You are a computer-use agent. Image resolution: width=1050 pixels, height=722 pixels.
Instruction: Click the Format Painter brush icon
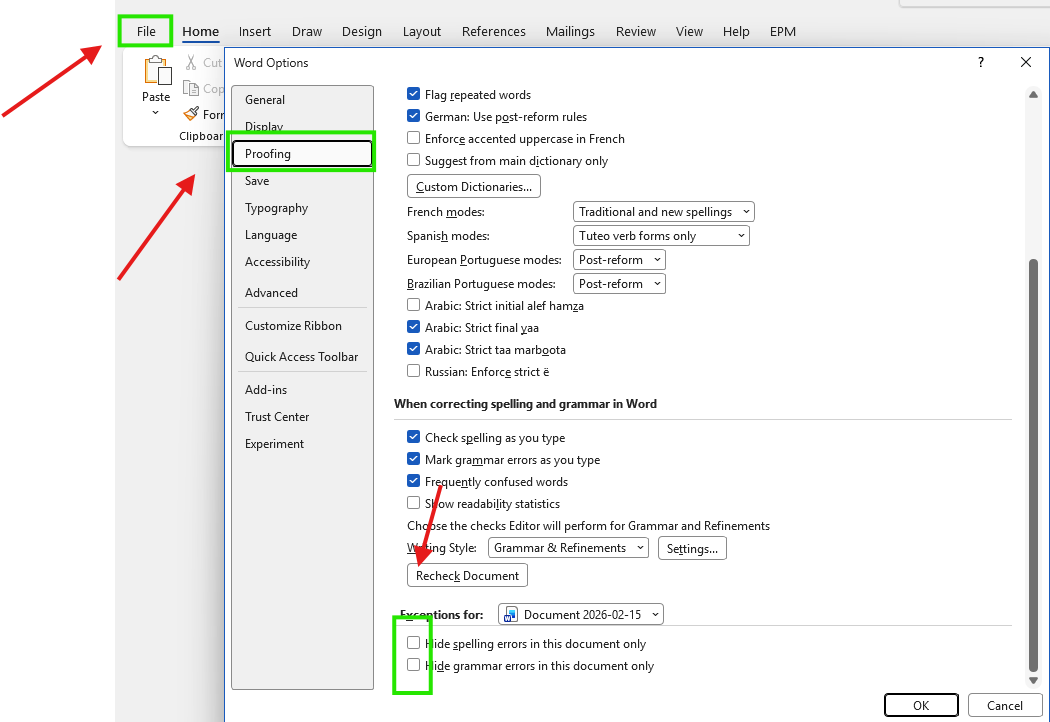pyautogui.click(x=191, y=114)
